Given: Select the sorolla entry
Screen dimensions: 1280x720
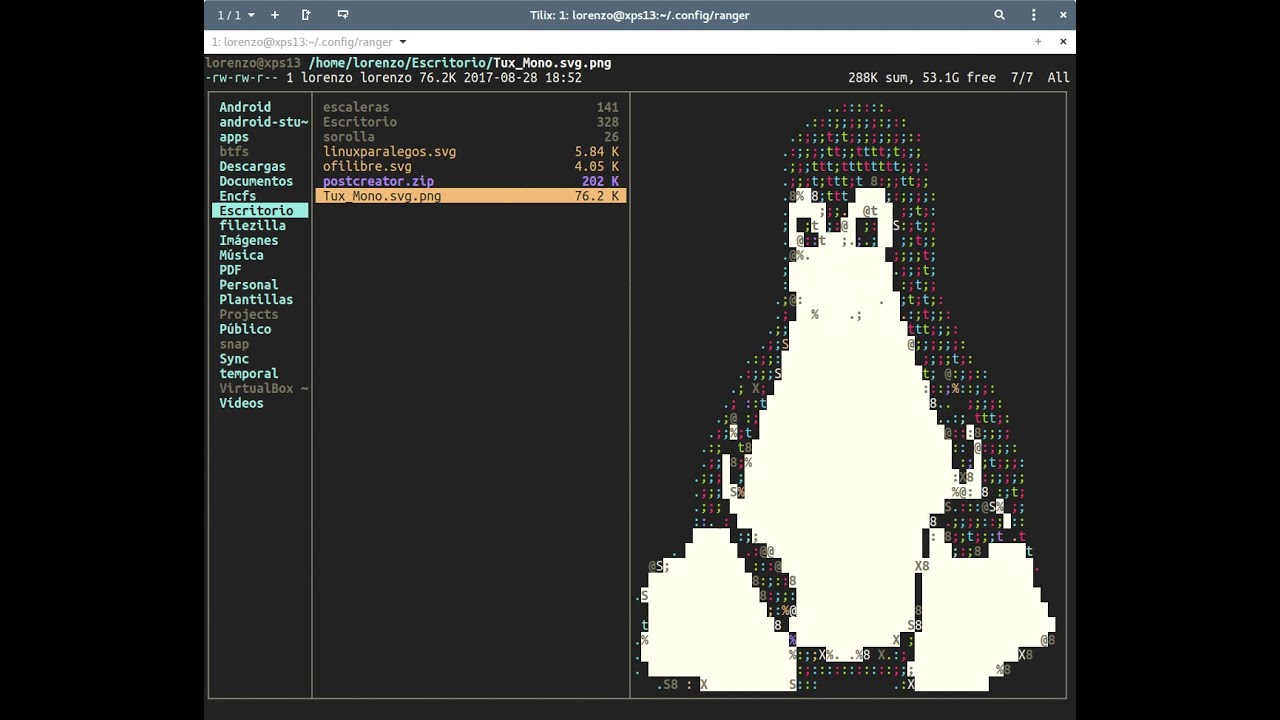Looking at the screenshot, I should 471,137.
